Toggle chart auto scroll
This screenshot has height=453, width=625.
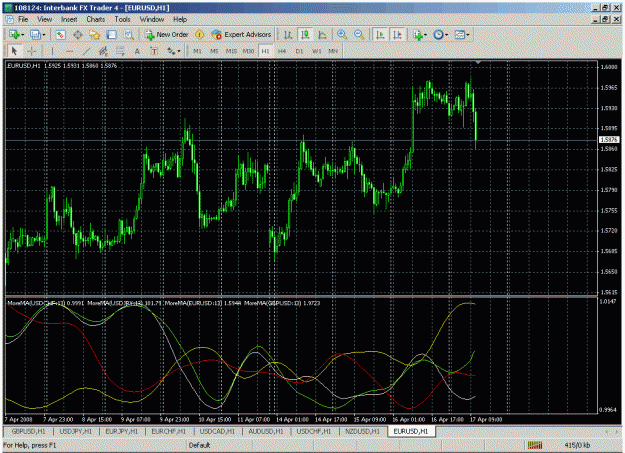[x=381, y=35]
